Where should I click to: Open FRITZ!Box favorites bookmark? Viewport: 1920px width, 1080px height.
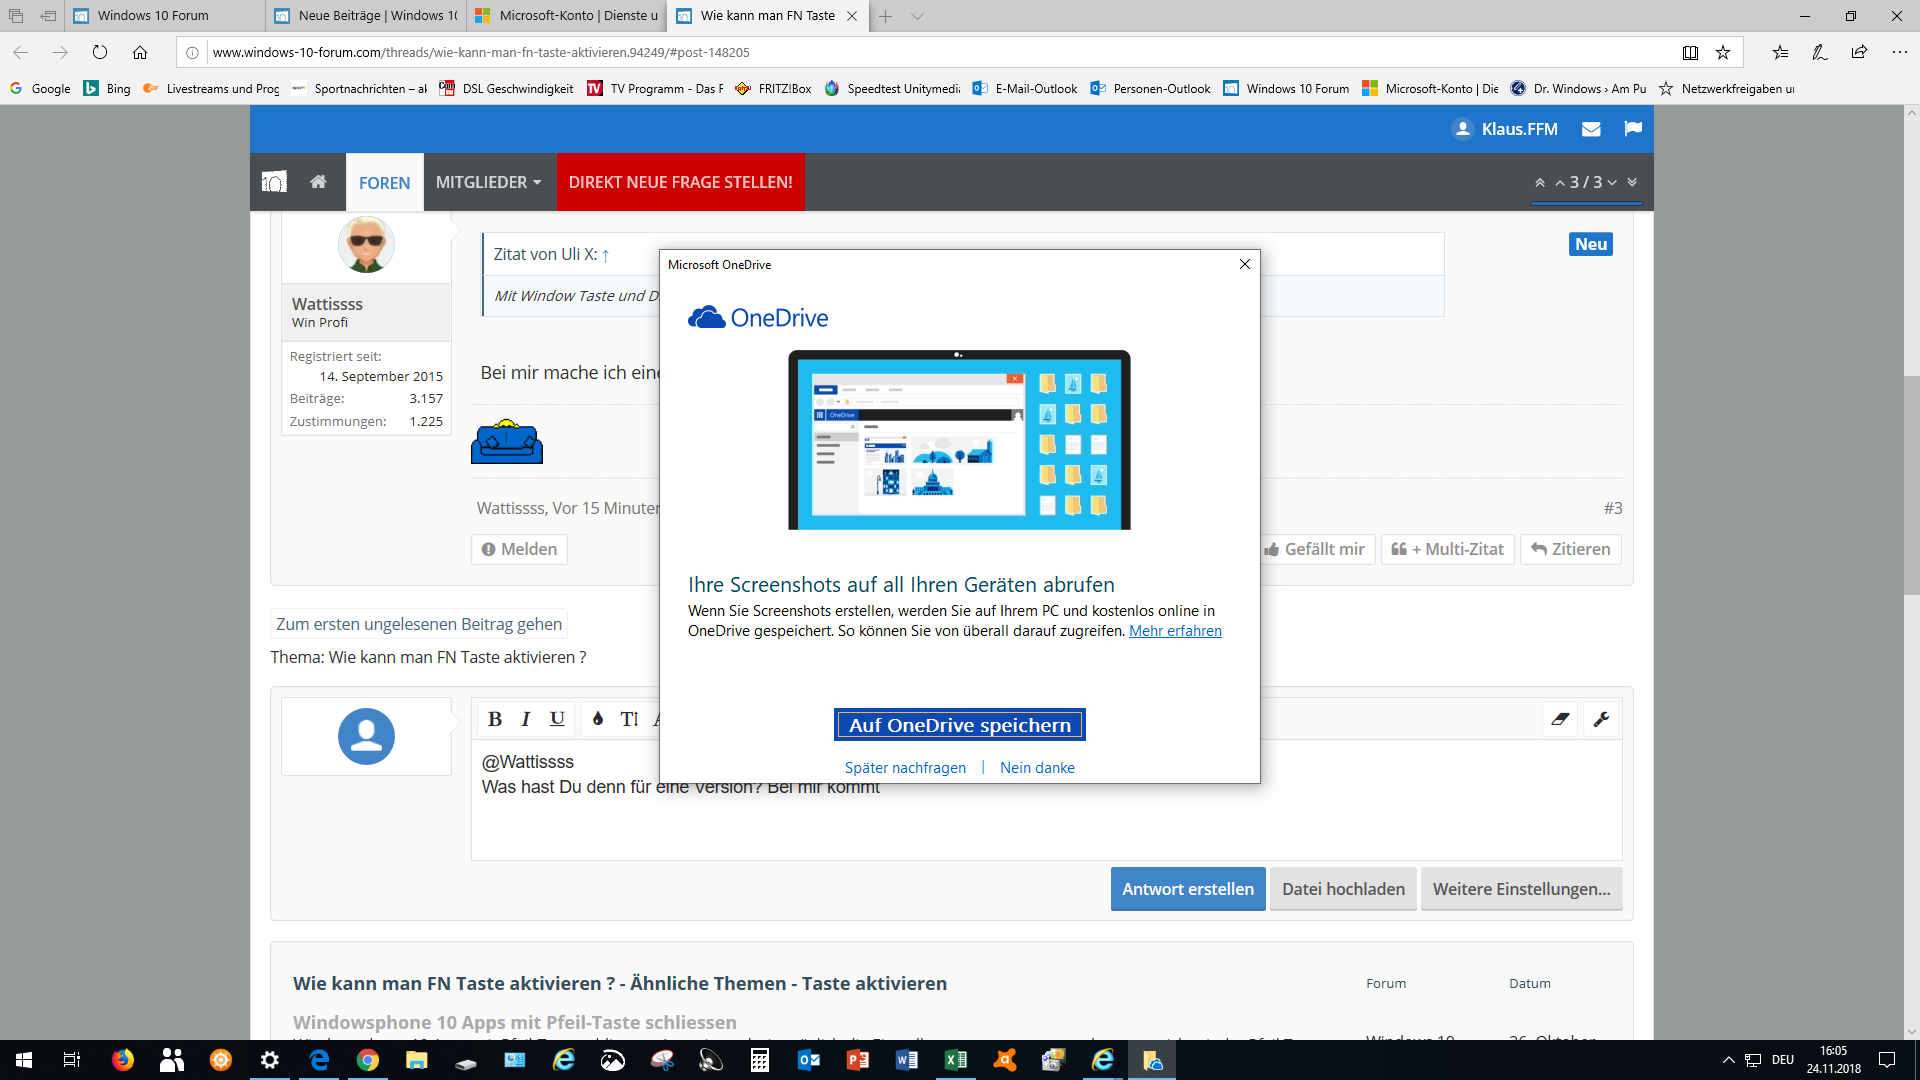[x=773, y=89]
